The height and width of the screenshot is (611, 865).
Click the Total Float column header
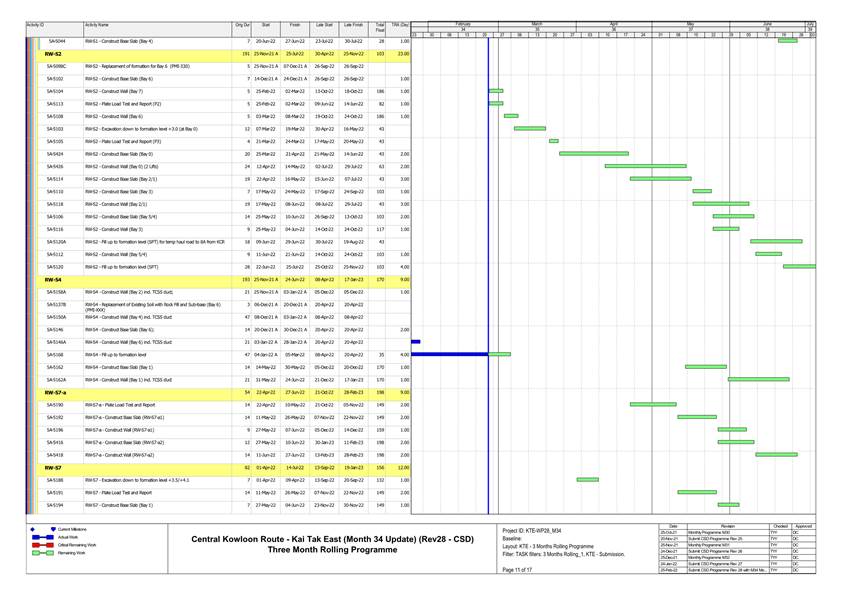click(x=380, y=27)
